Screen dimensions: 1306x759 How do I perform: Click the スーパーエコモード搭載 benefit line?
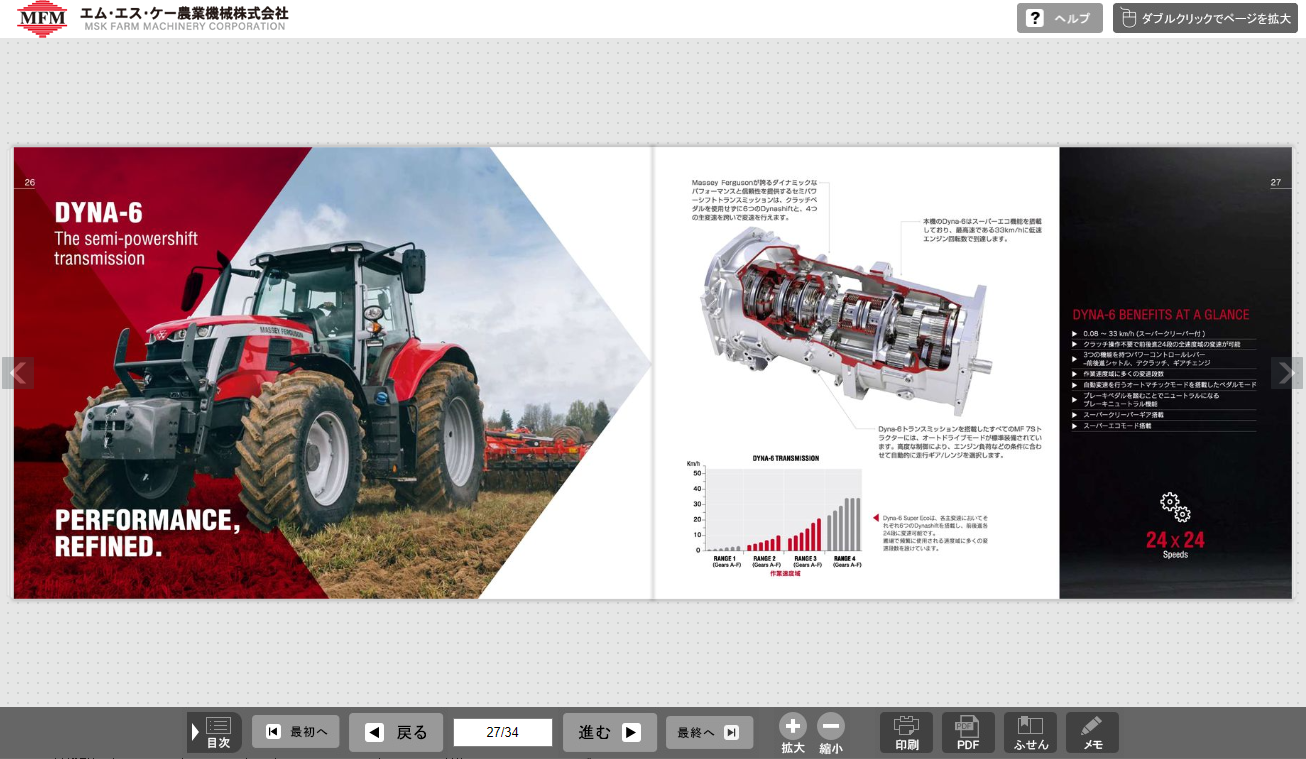1116,426
